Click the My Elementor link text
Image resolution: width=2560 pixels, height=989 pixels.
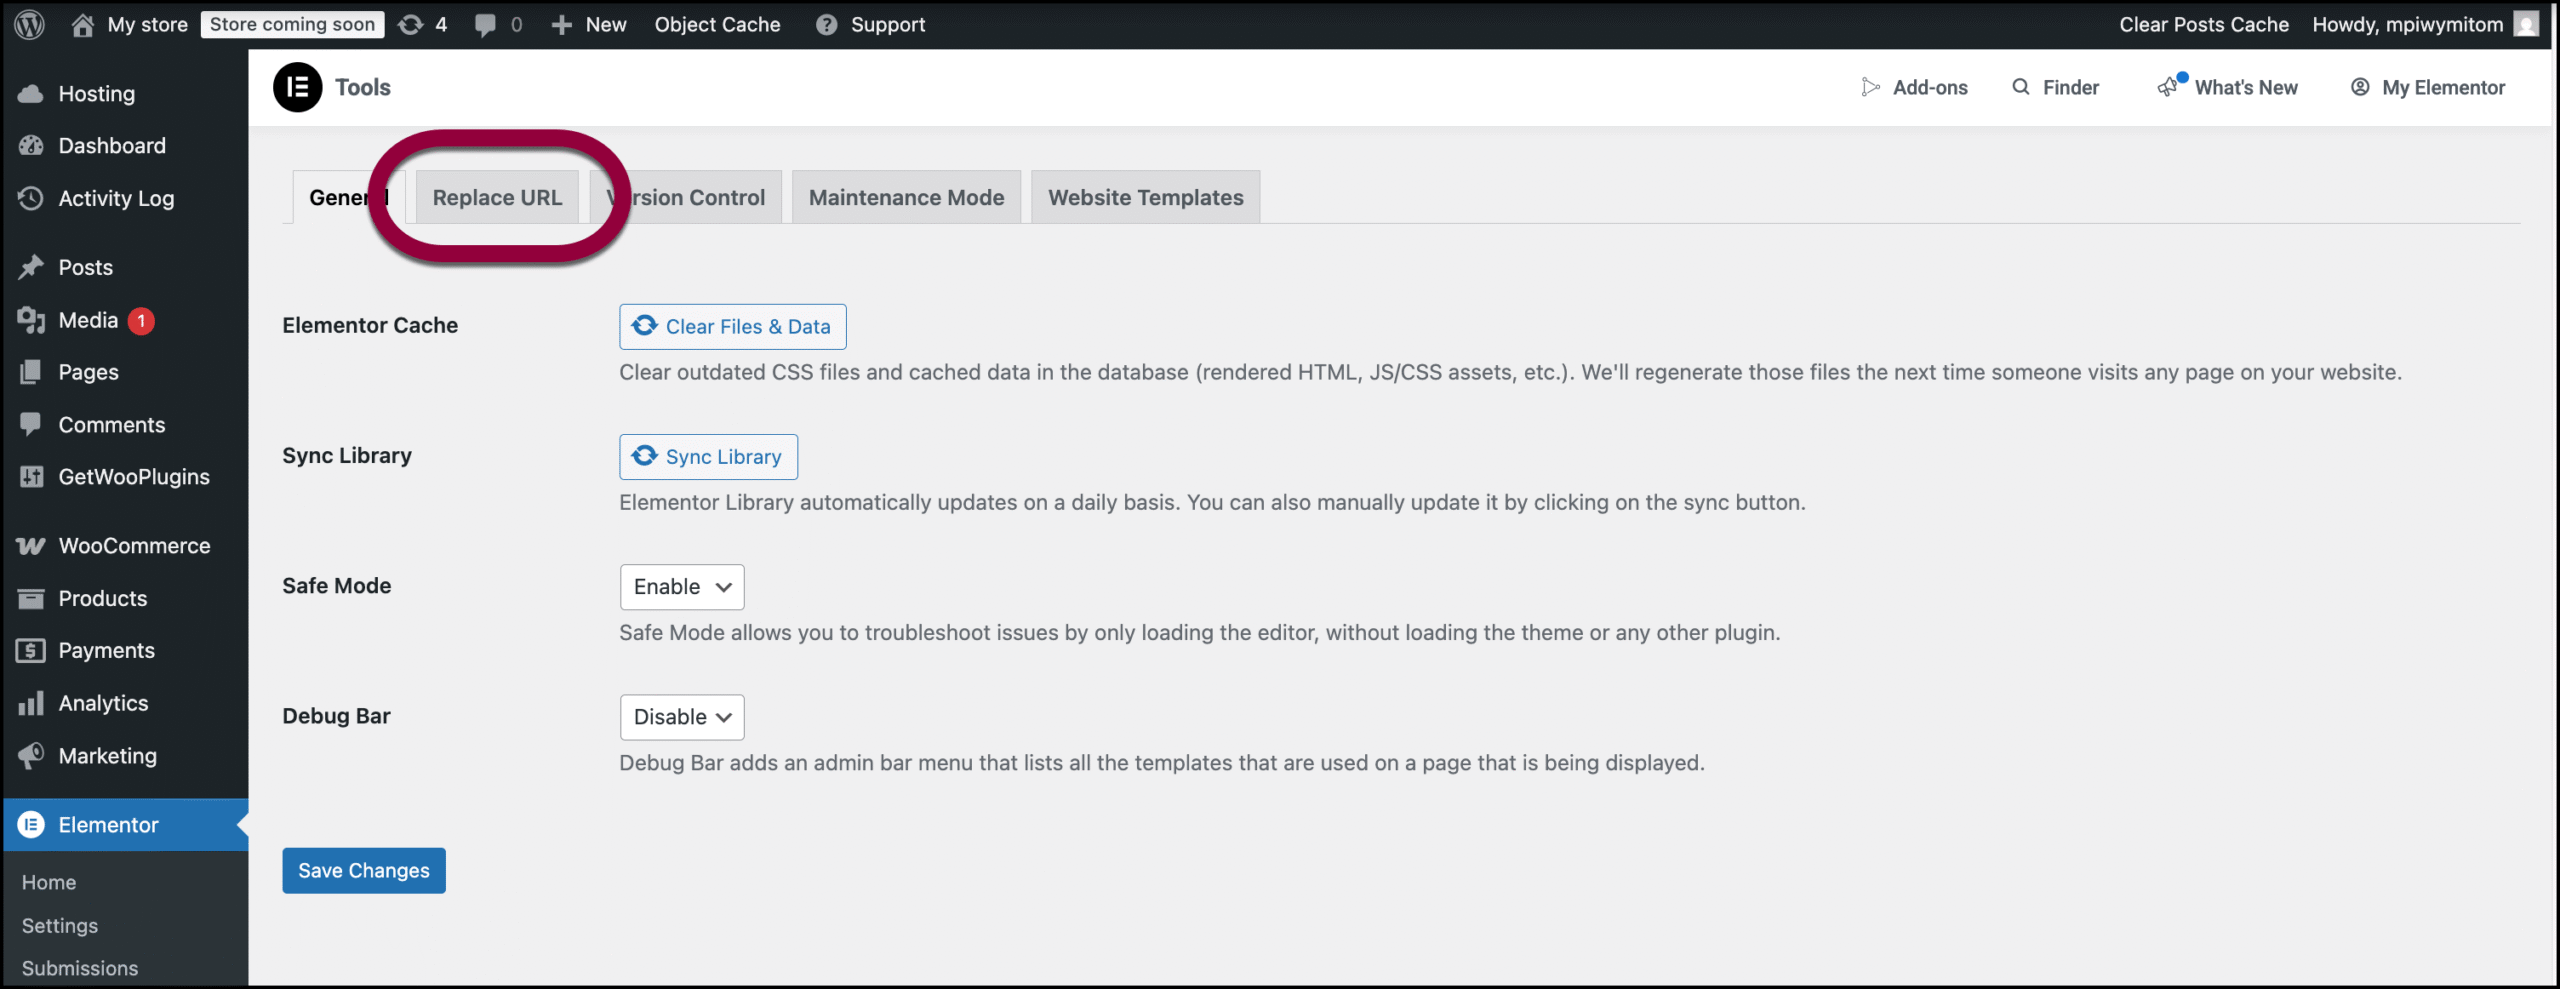coord(2443,87)
